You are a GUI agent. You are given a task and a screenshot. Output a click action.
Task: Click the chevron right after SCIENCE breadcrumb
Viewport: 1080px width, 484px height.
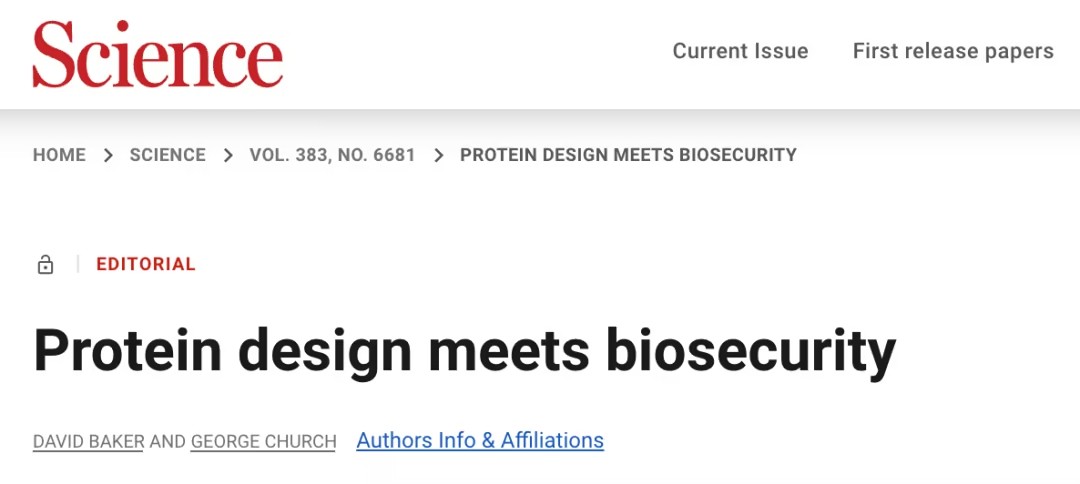(228, 155)
